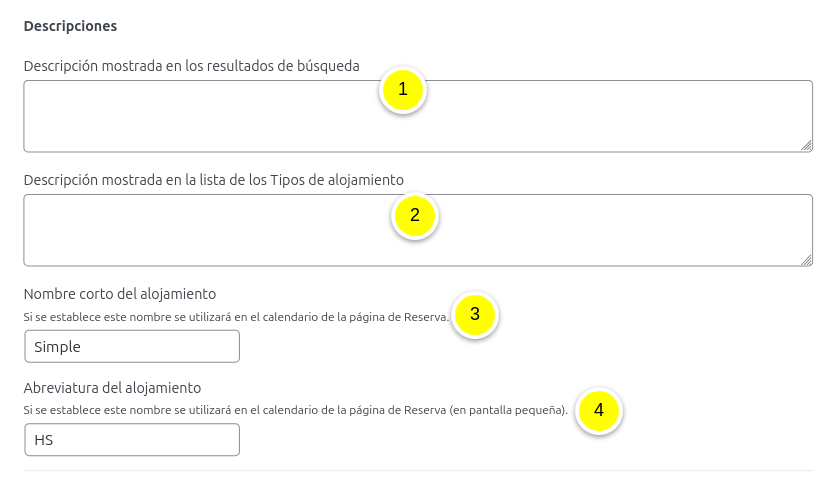The height and width of the screenshot is (485, 830).
Task: Grab resize handle of search results description box
Action: (x=806, y=145)
